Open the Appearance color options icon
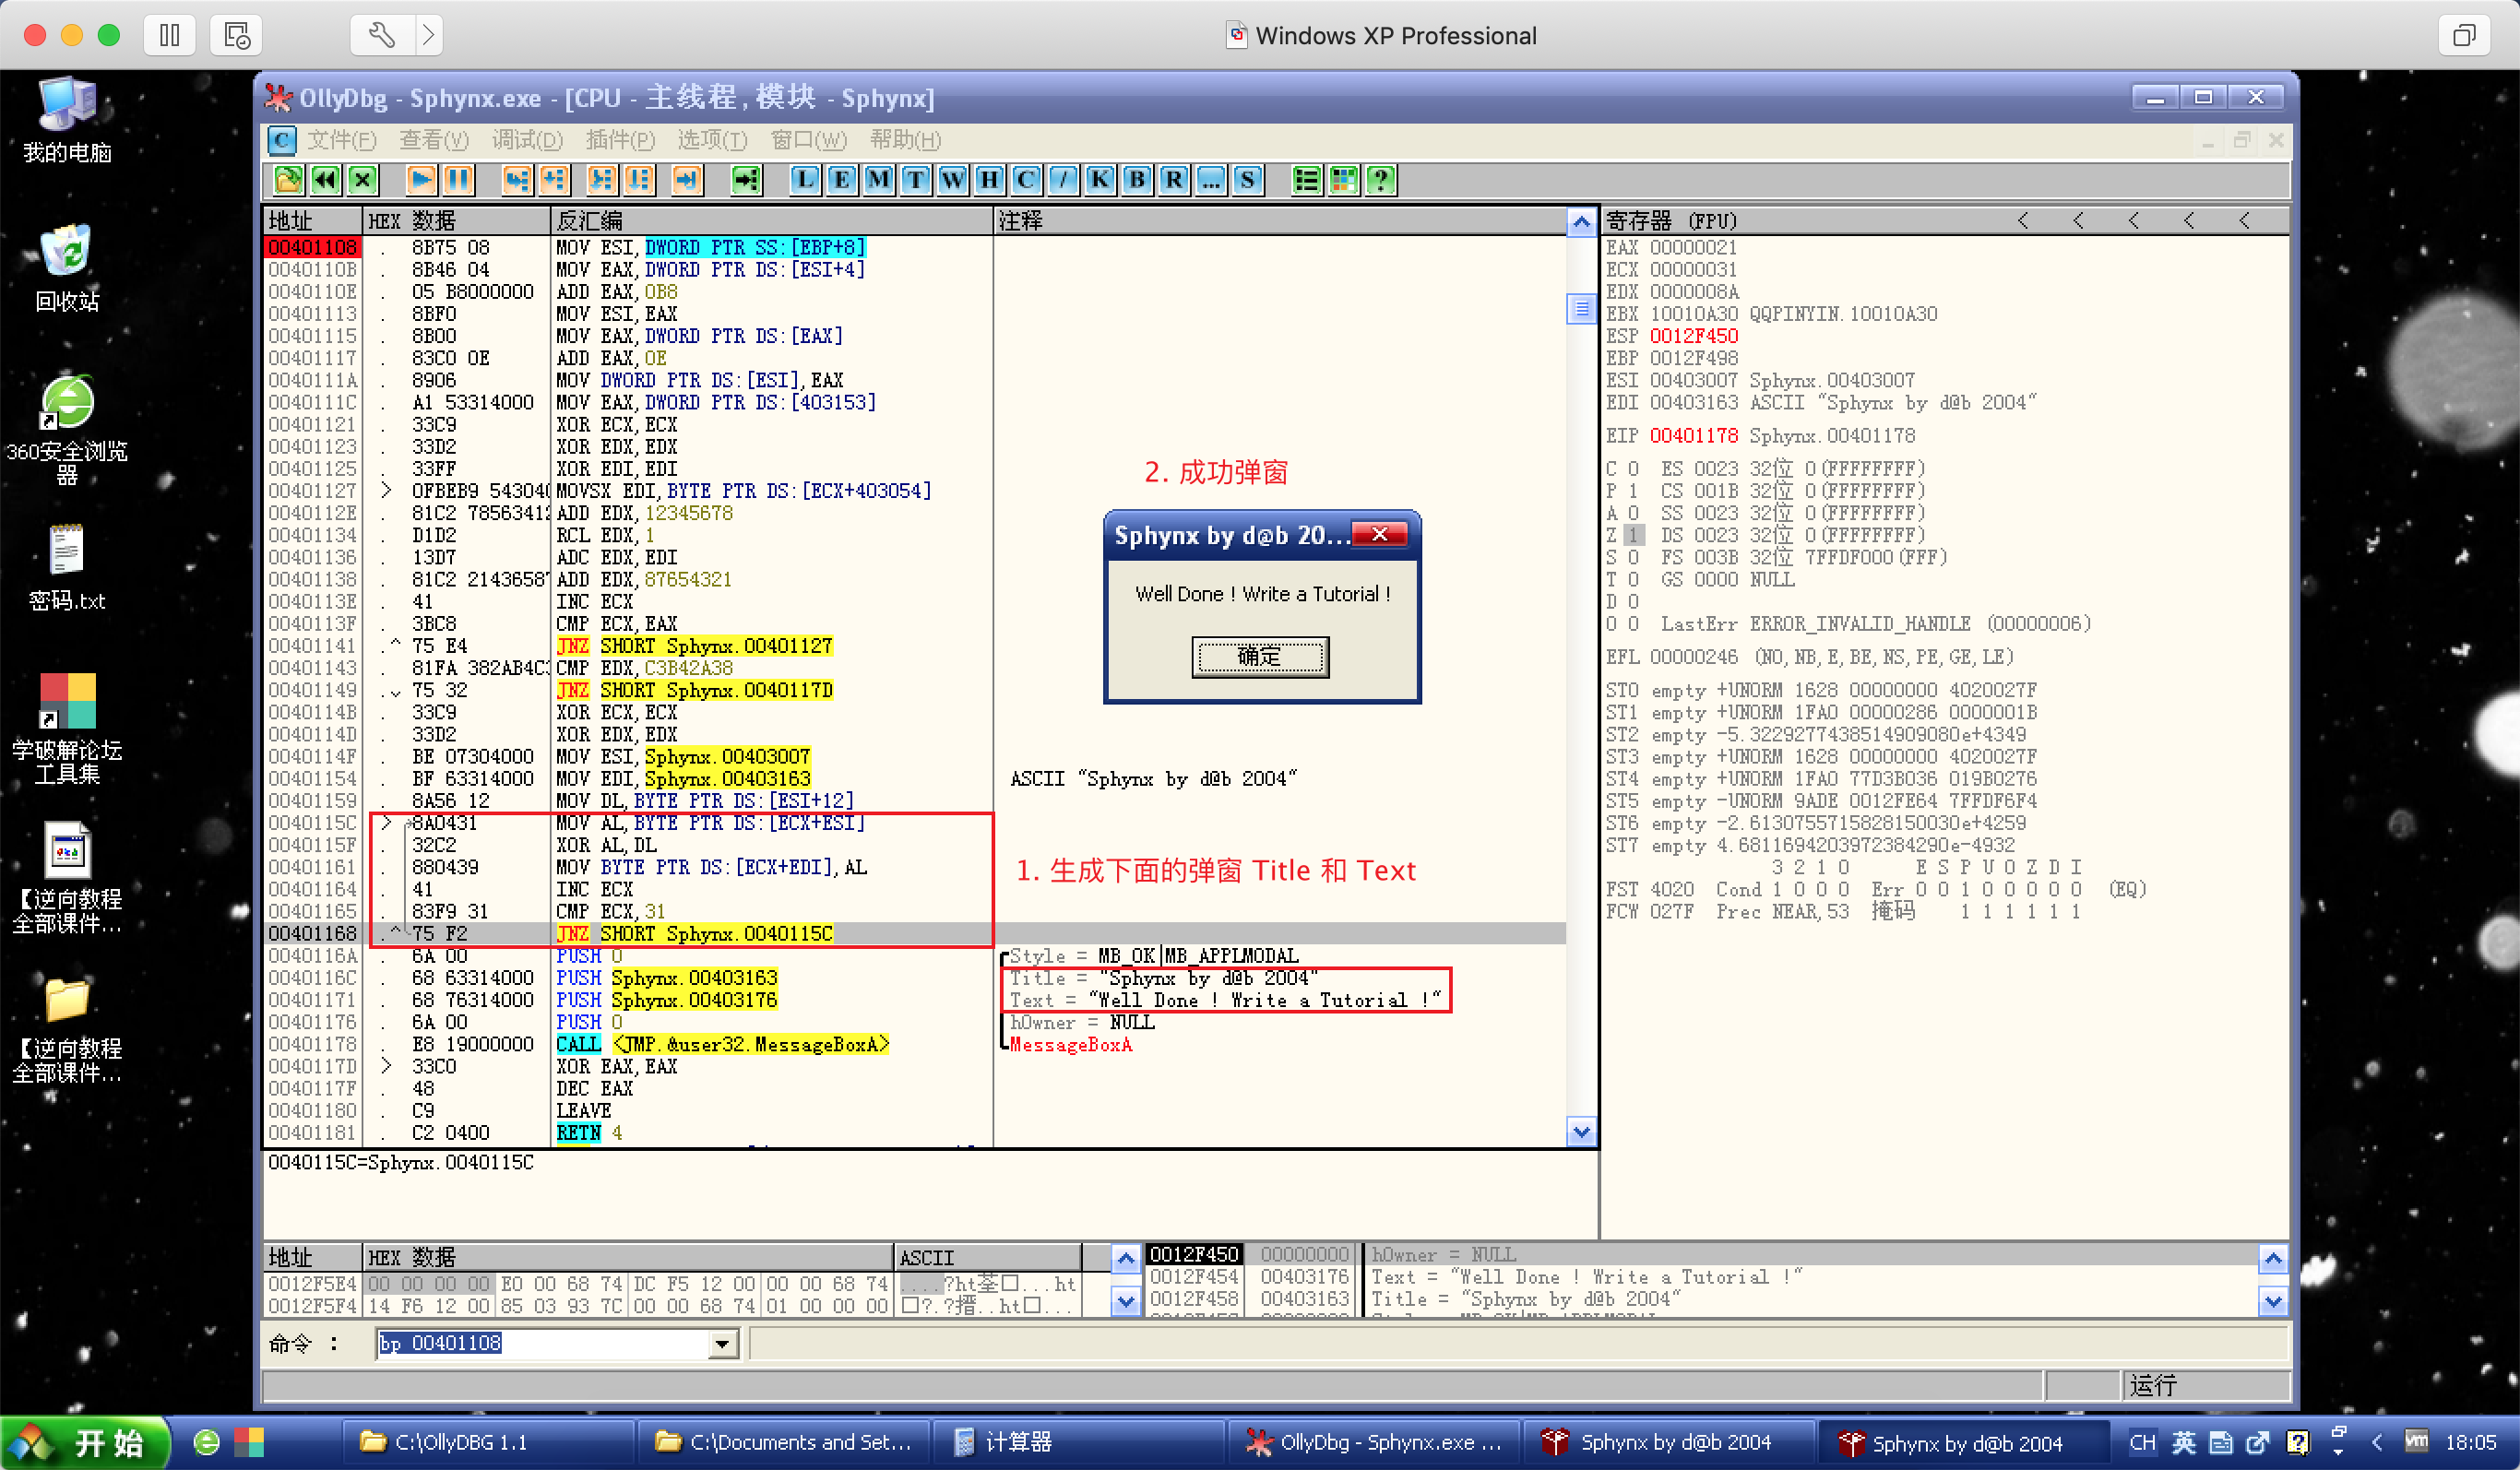Screen dimensions: 2520x1470 [x=1343, y=180]
